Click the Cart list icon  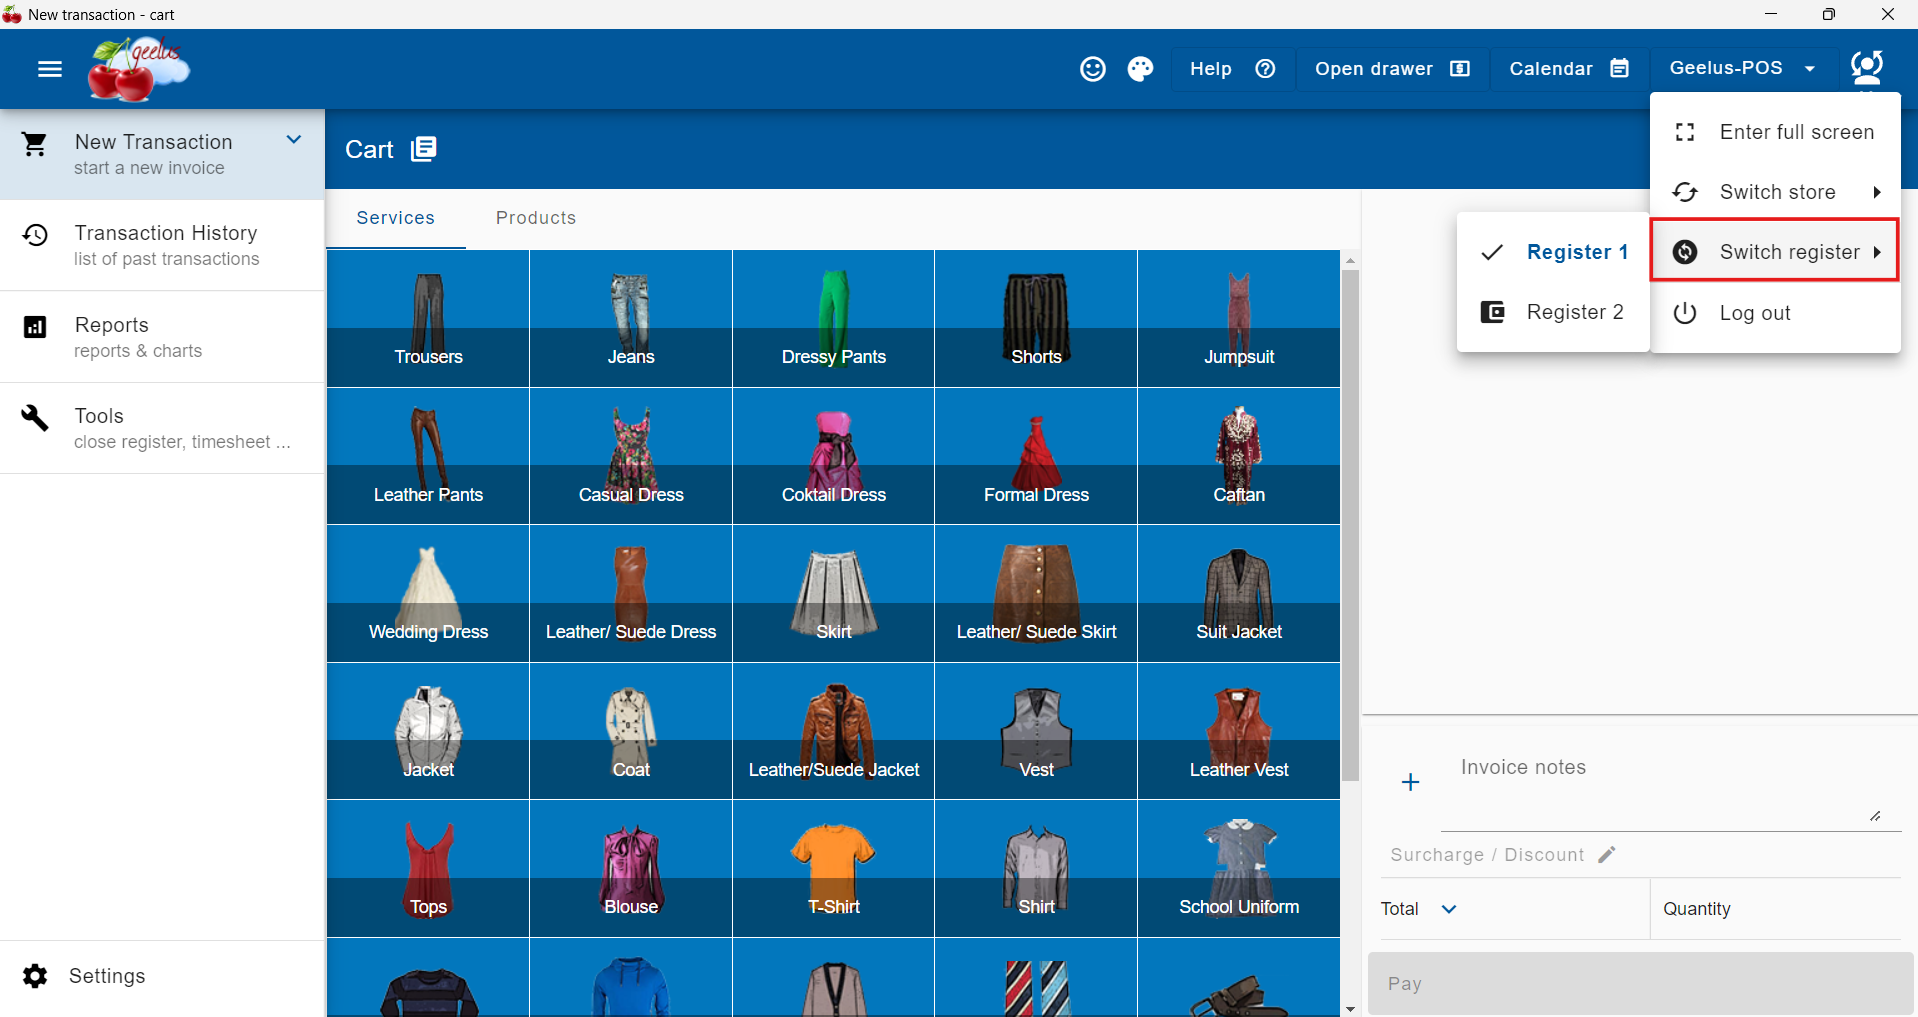click(424, 149)
